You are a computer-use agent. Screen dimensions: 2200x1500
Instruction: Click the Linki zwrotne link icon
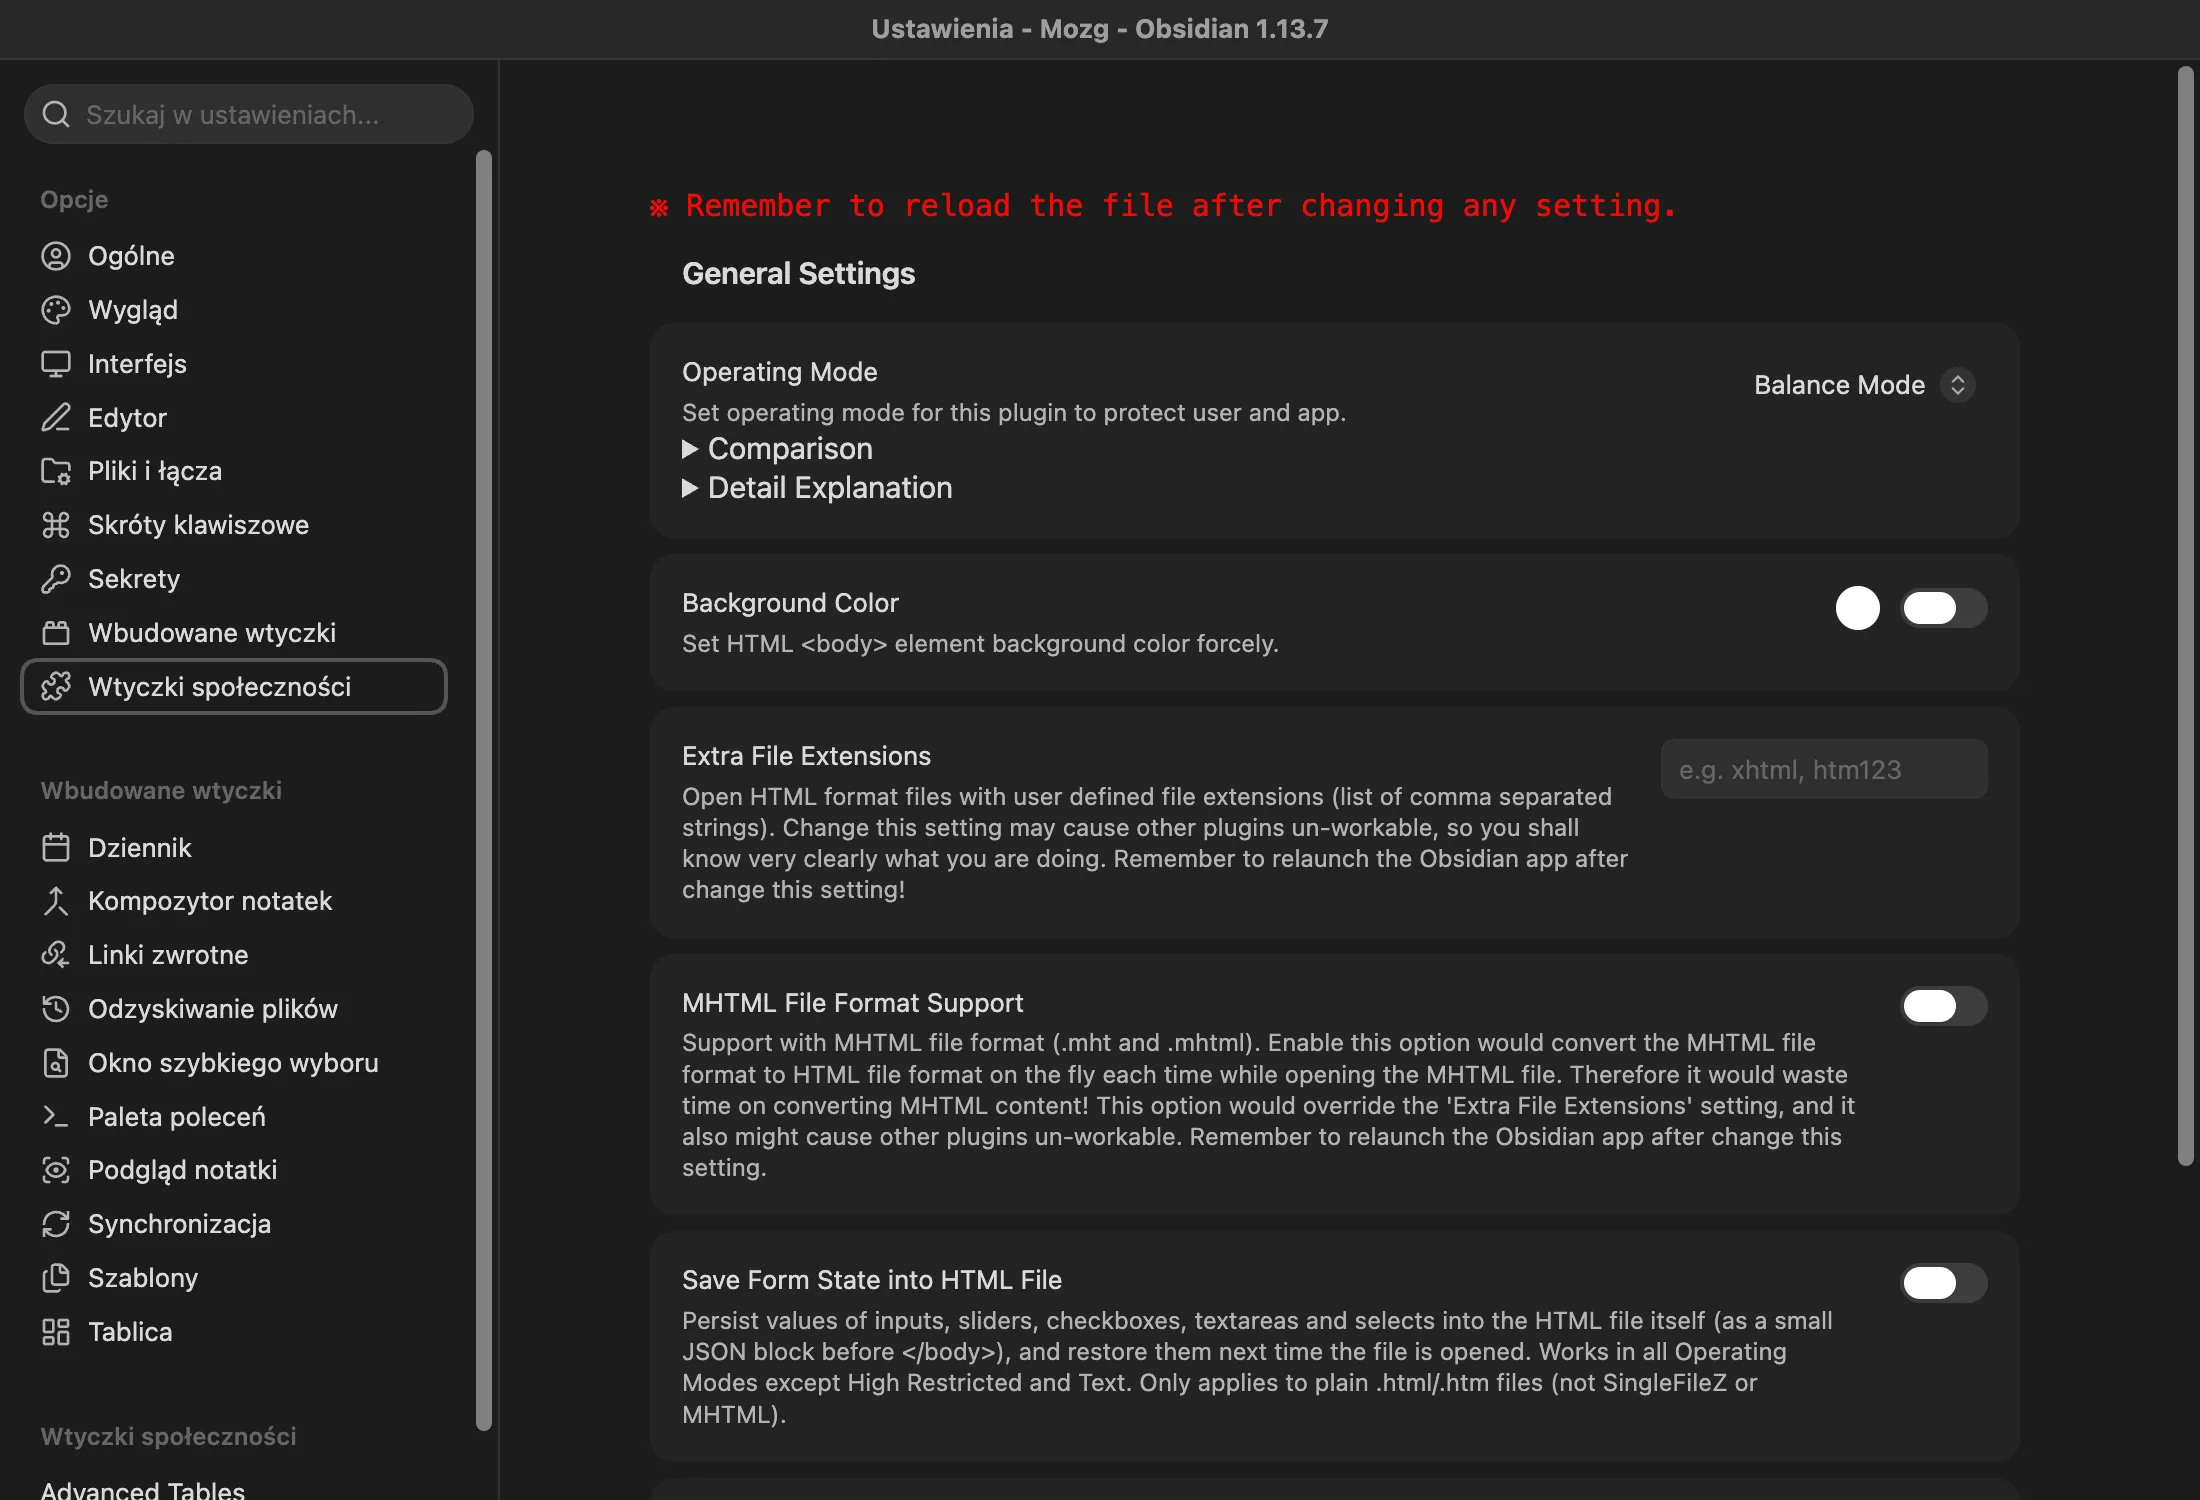[x=56, y=955]
